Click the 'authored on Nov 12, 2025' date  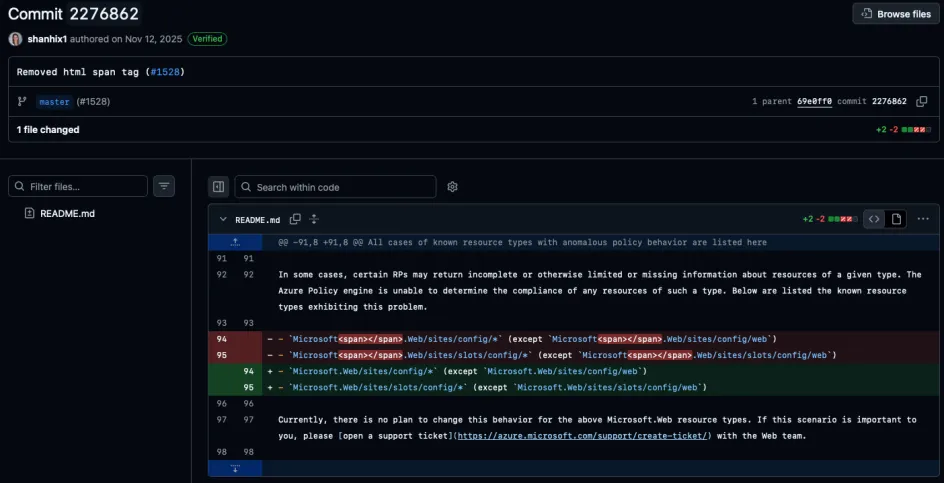126,39
